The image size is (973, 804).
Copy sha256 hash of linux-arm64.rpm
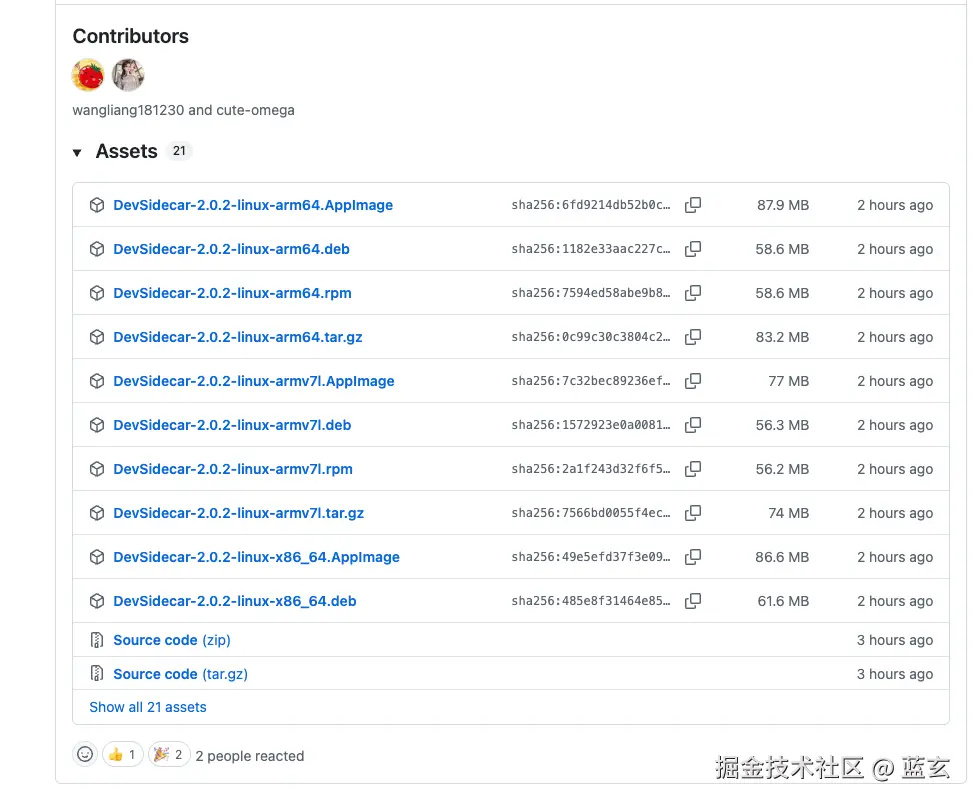693,293
